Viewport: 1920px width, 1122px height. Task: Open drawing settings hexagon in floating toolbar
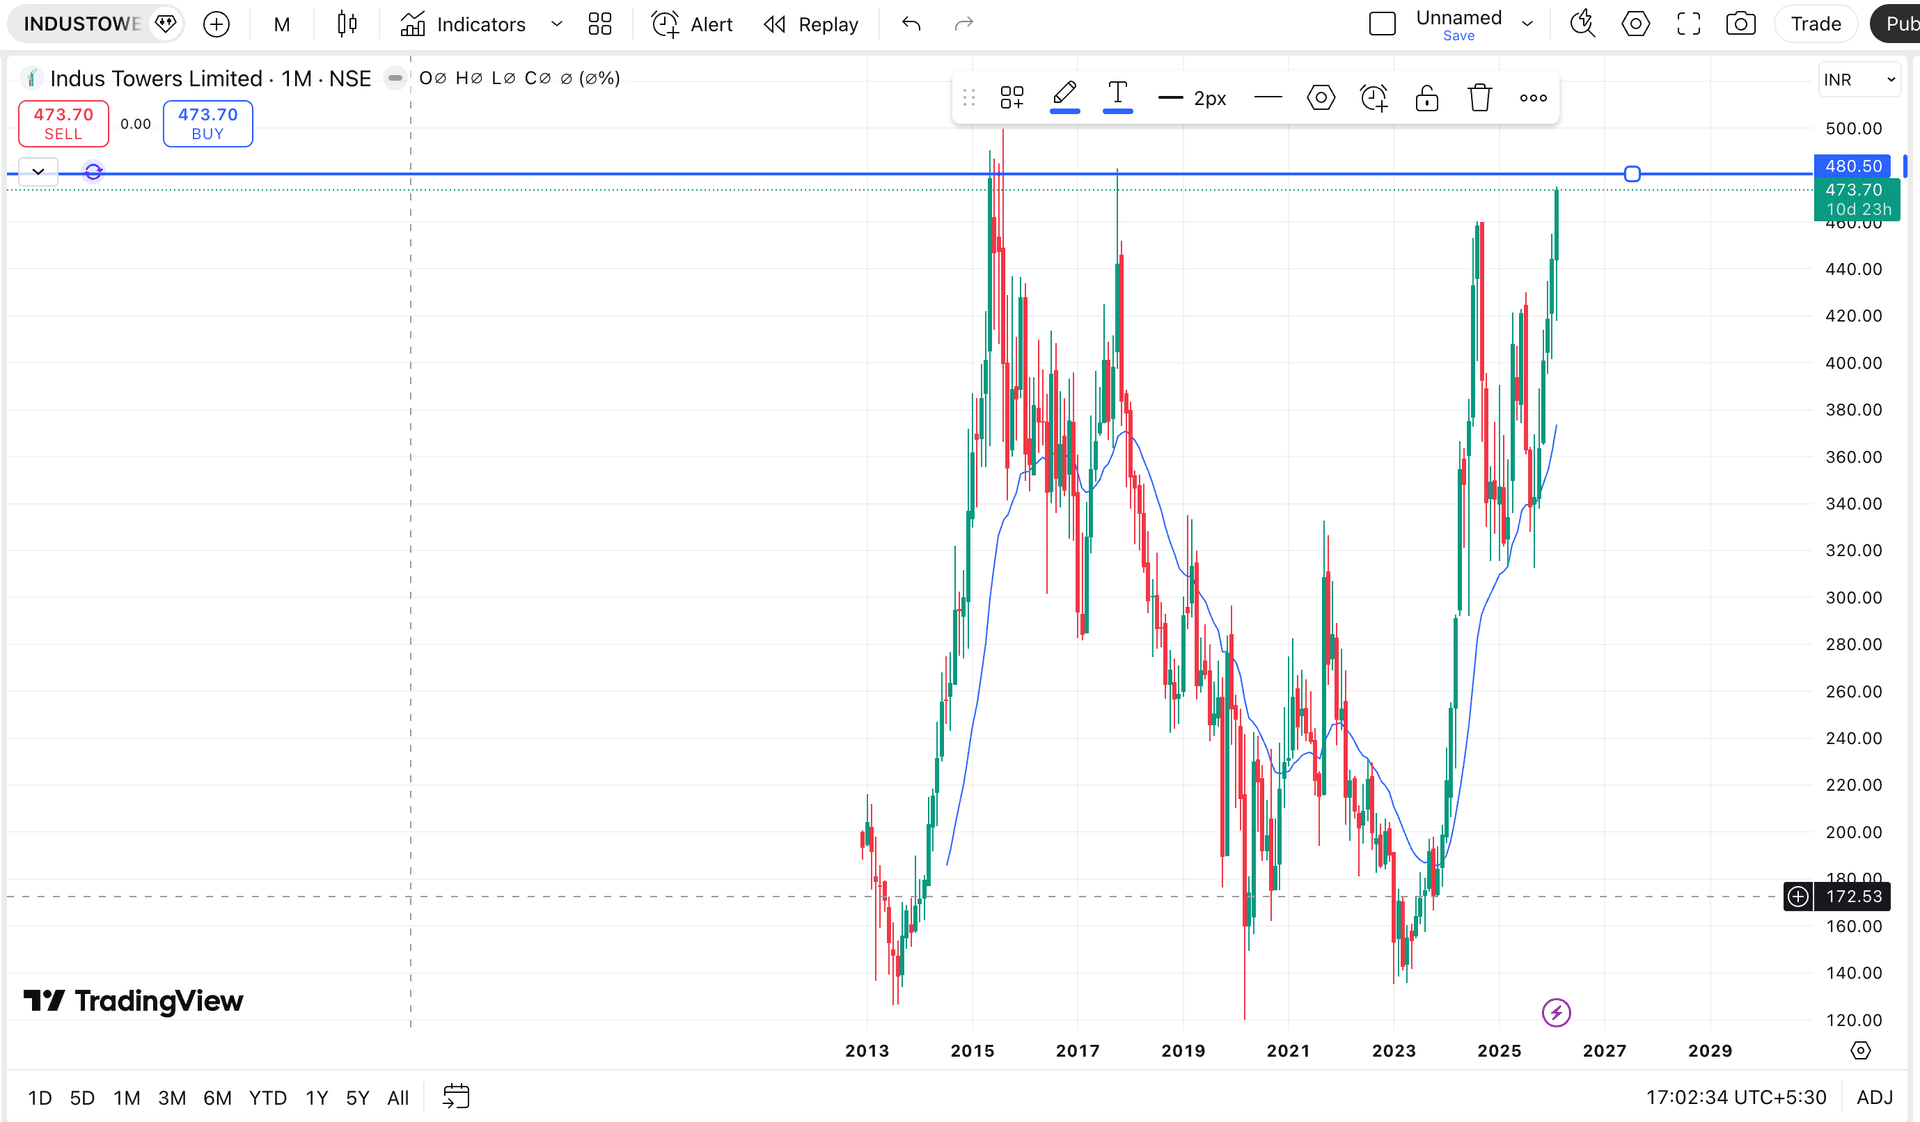click(x=1321, y=97)
